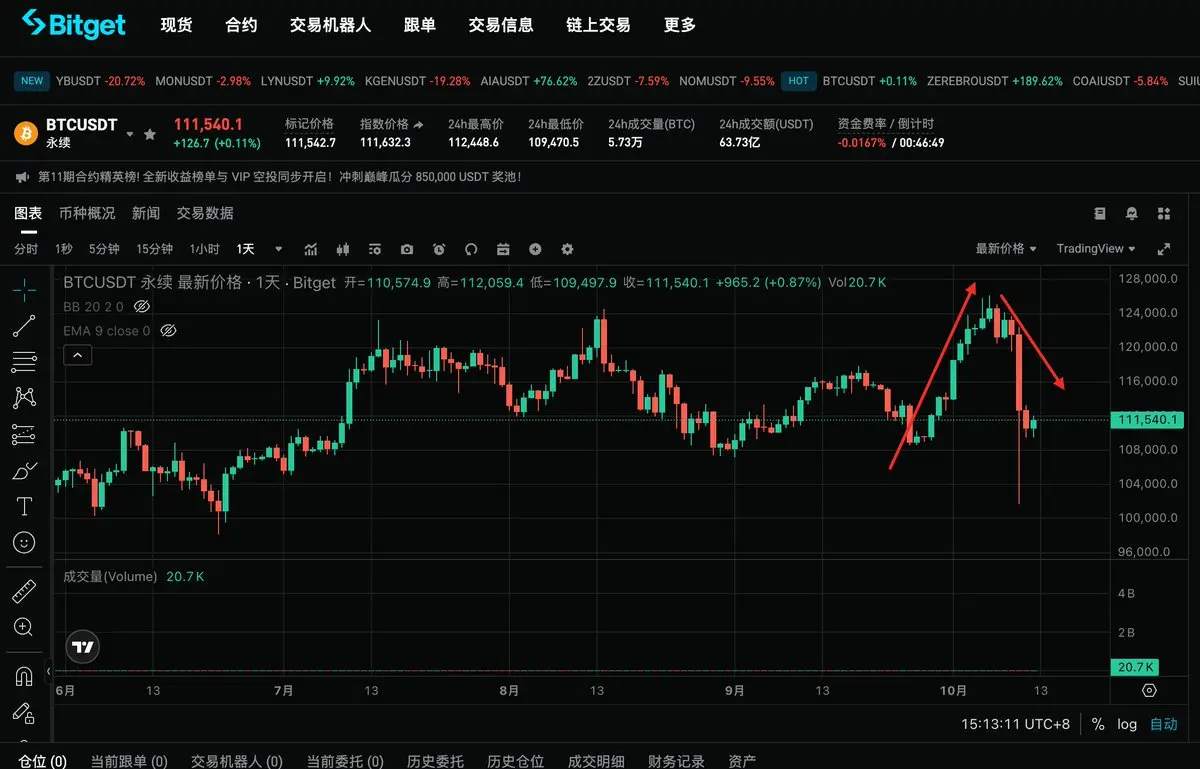Open the indicators chart icon
Image resolution: width=1200 pixels, height=769 pixels.
click(311, 249)
